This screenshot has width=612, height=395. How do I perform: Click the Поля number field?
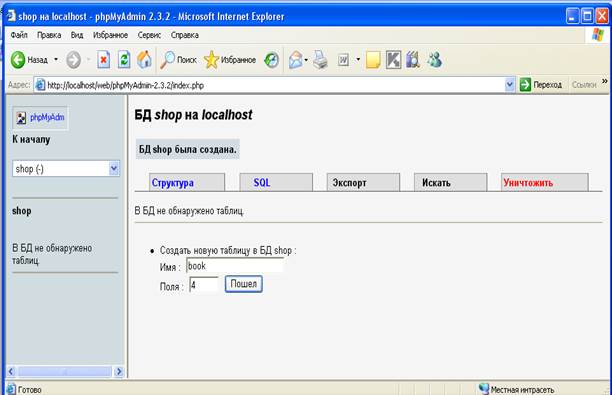[204, 285]
